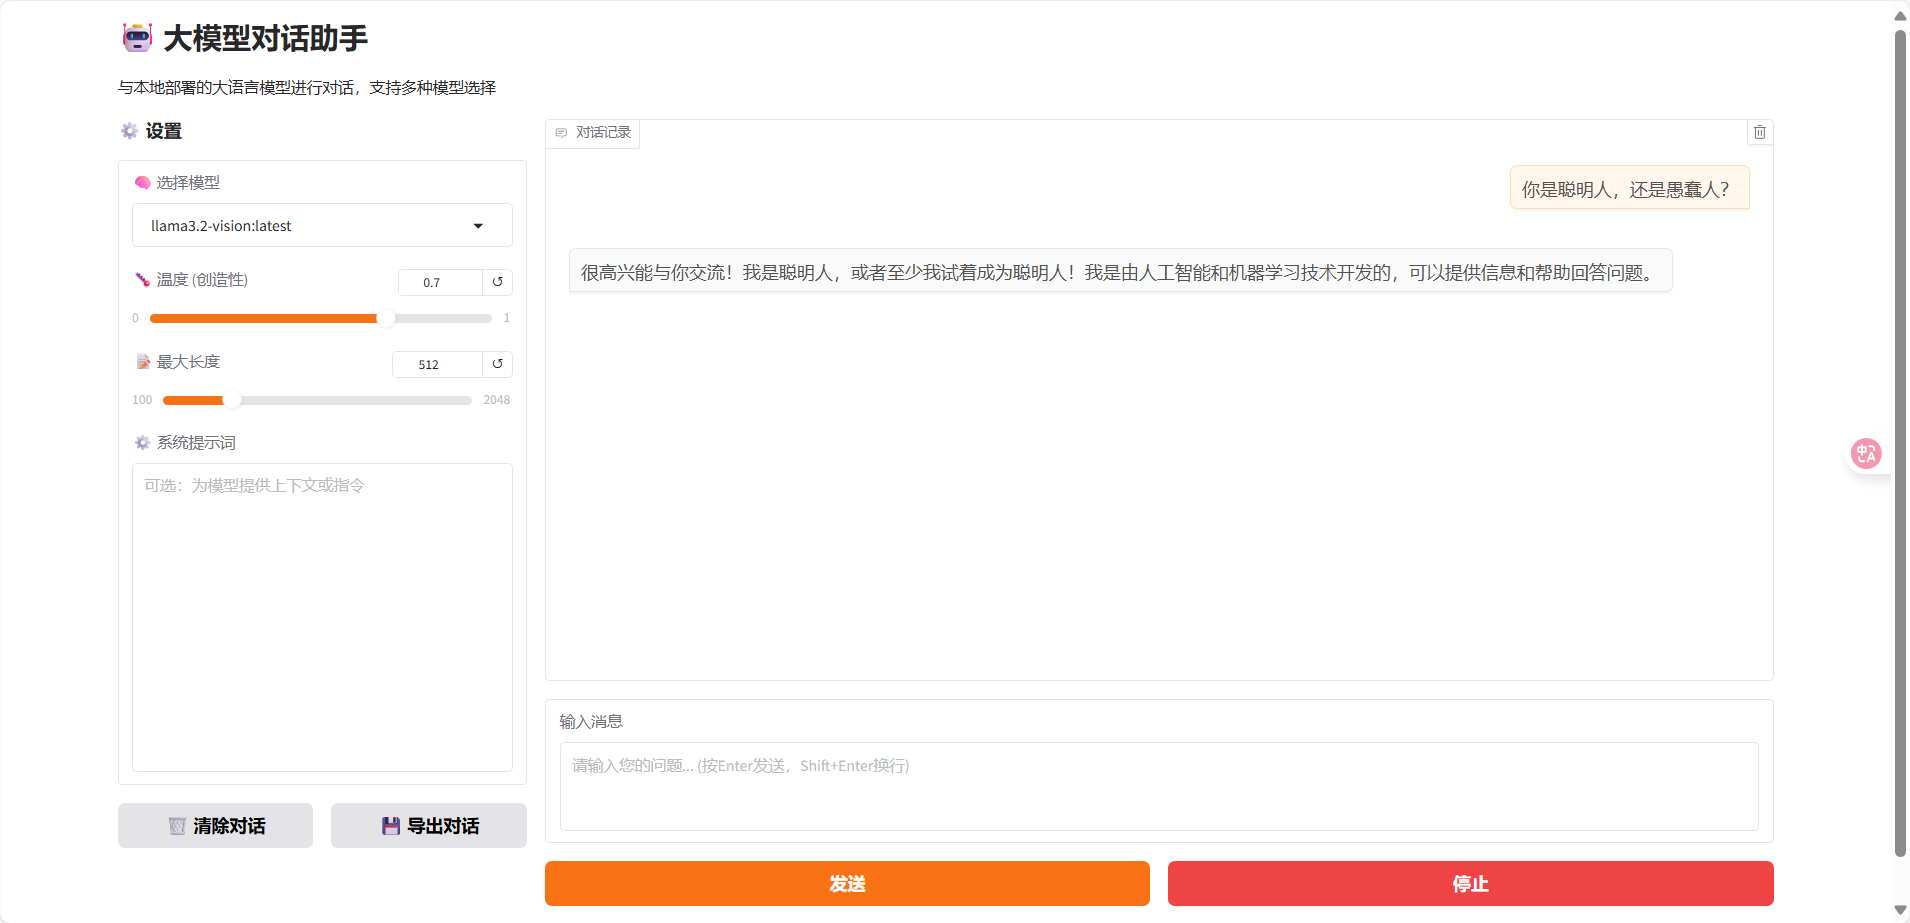The width and height of the screenshot is (1910, 923).
Task: Click the pink translation floating button
Action: coord(1866,453)
